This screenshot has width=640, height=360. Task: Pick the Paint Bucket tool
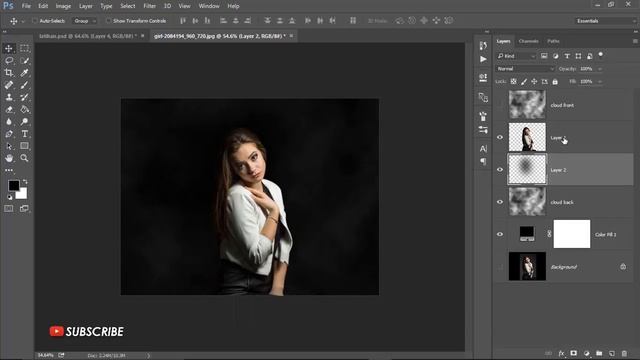click(x=24, y=109)
